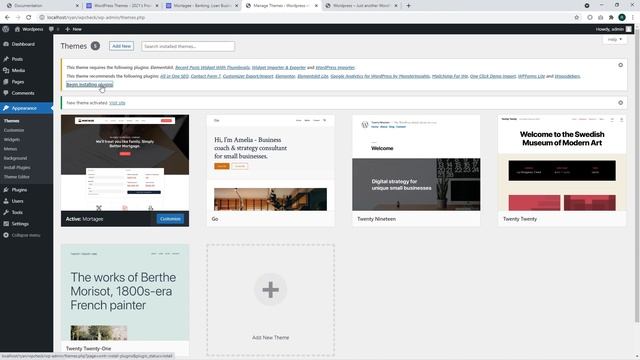640x360 pixels.
Task: Open the Background submenu item
Action: tap(16, 158)
